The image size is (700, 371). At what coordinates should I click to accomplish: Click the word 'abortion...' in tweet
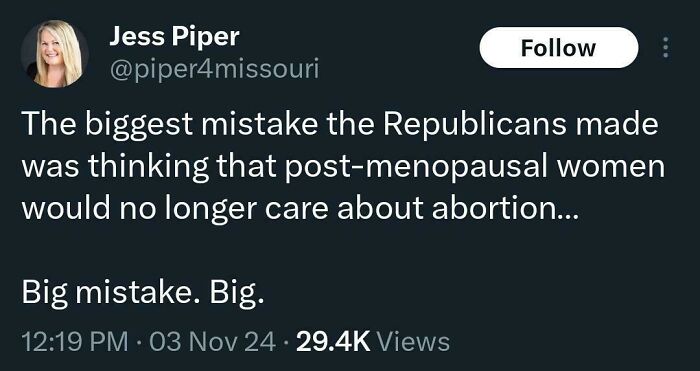505,209
